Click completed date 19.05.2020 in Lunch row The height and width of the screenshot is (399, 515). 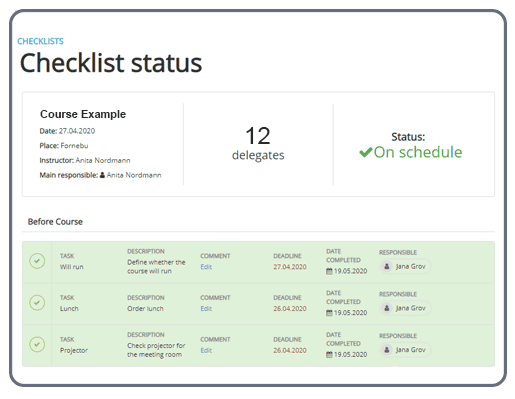pyautogui.click(x=350, y=313)
